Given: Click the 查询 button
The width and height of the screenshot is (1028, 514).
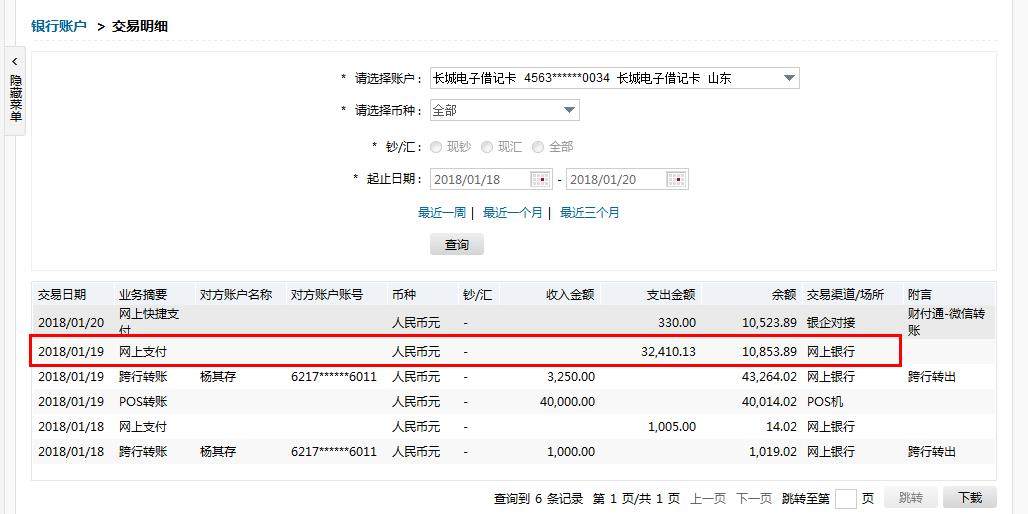Looking at the screenshot, I should 457,244.
